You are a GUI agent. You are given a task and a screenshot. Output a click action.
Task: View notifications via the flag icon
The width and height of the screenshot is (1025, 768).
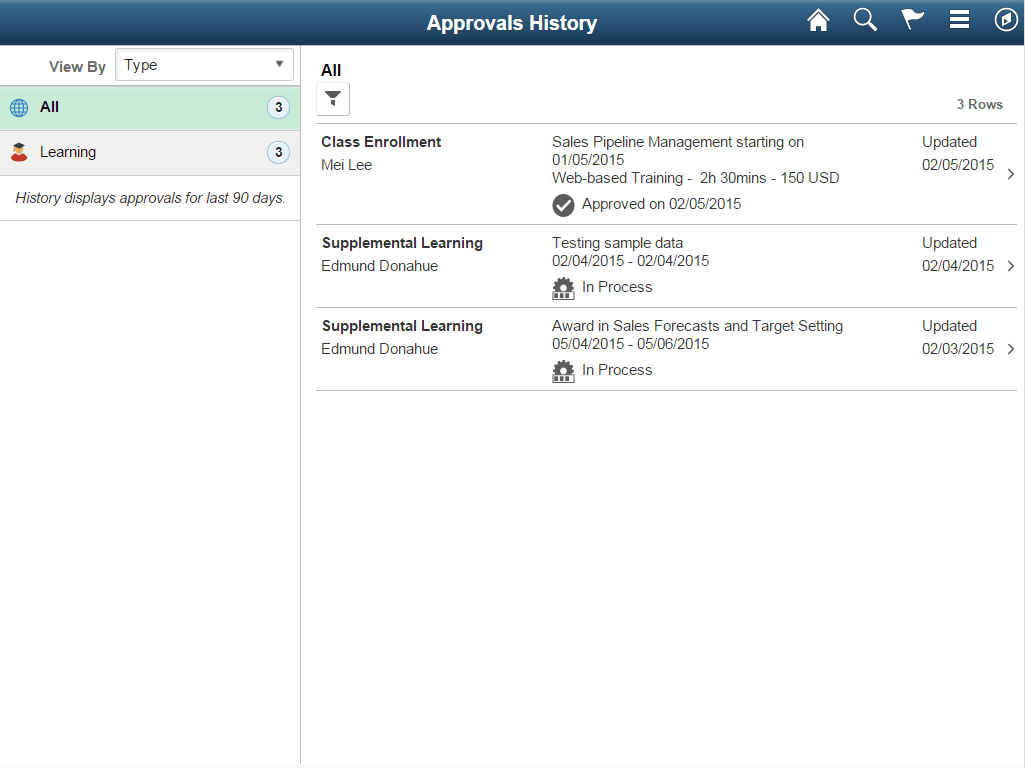pyautogui.click(x=911, y=19)
